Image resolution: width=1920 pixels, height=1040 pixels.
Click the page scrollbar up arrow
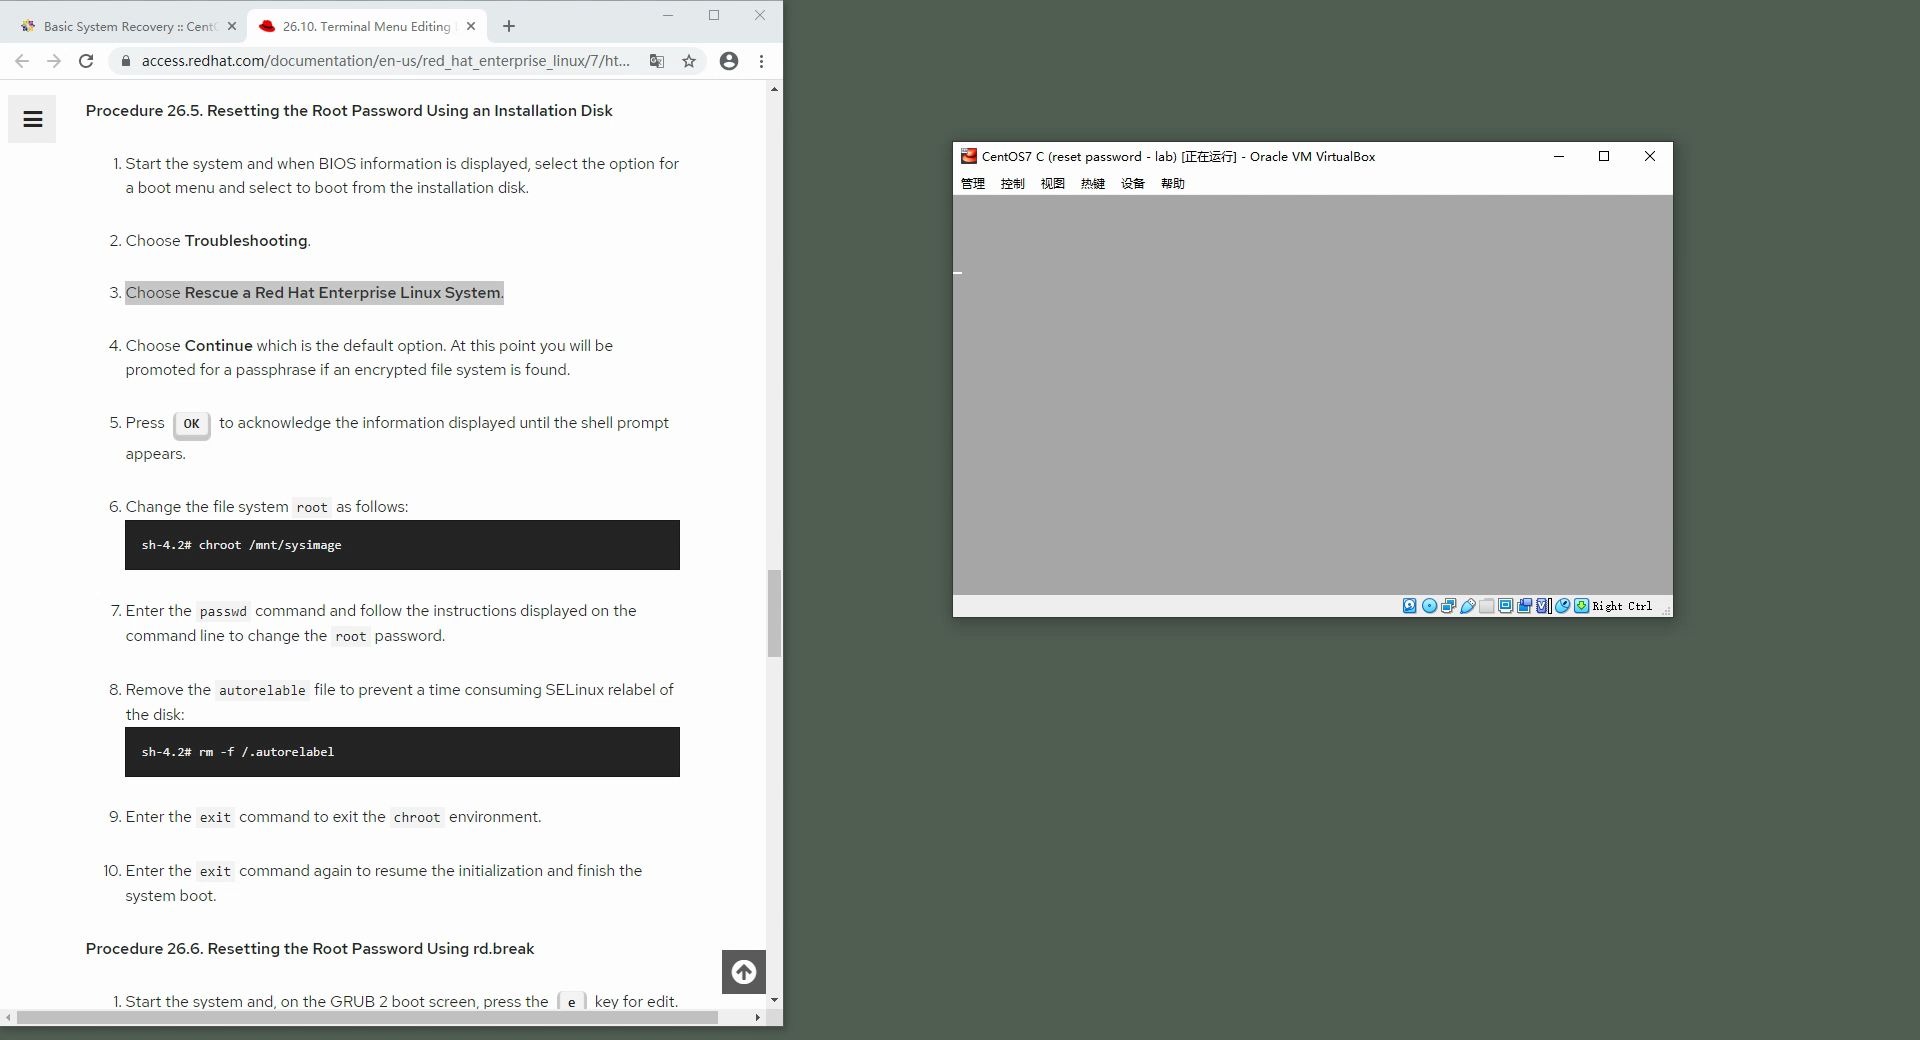(x=774, y=90)
